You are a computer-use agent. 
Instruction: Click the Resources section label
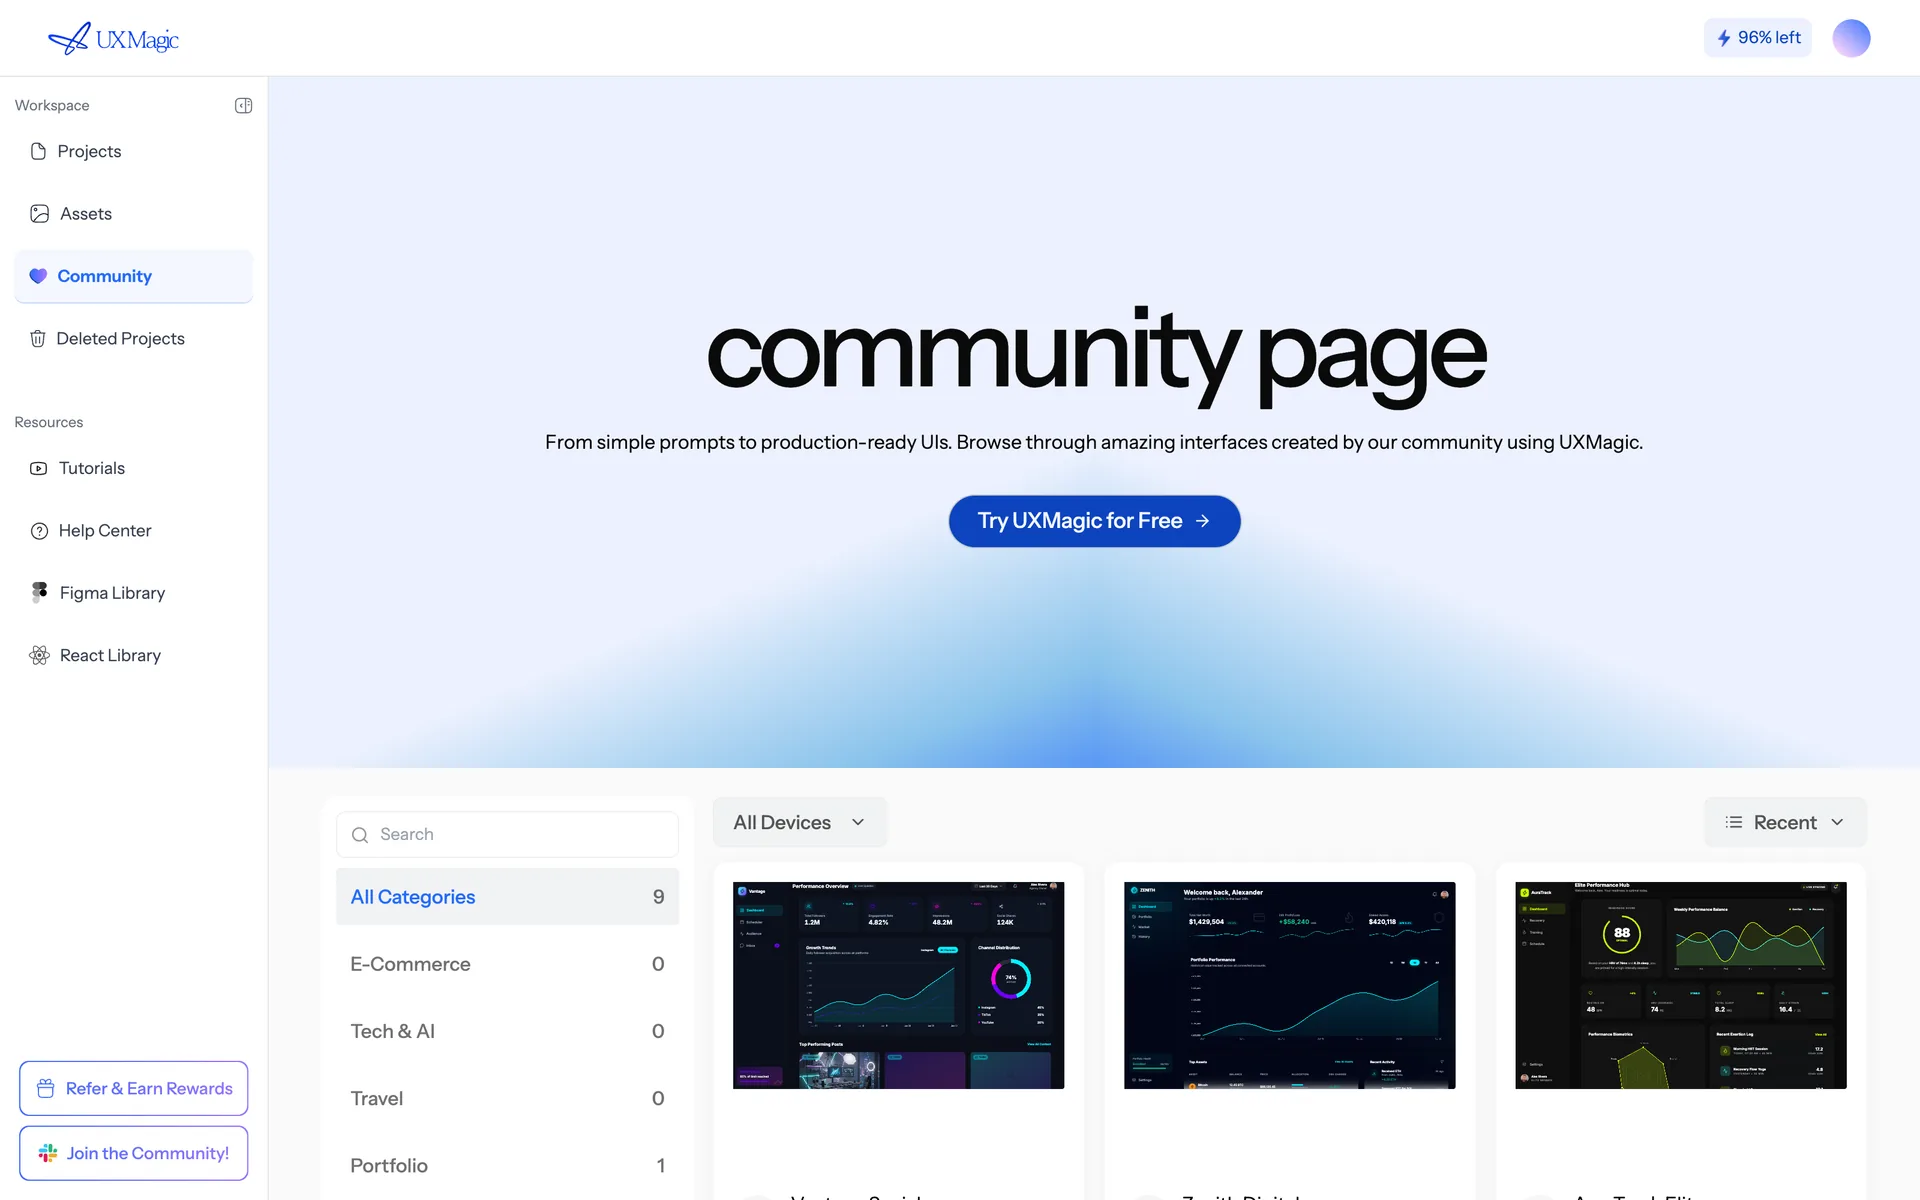click(x=49, y=422)
